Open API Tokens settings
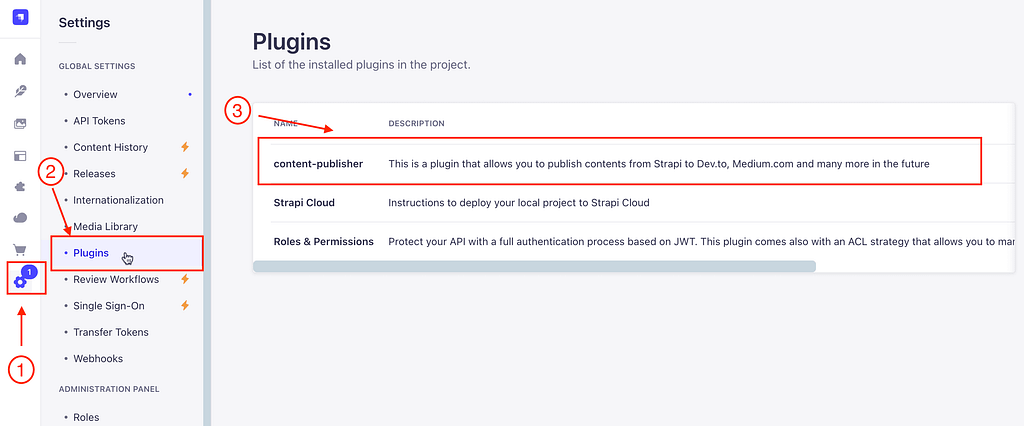Image resolution: width=1024 pixels, height=426 pixels. tap(99, 121)
